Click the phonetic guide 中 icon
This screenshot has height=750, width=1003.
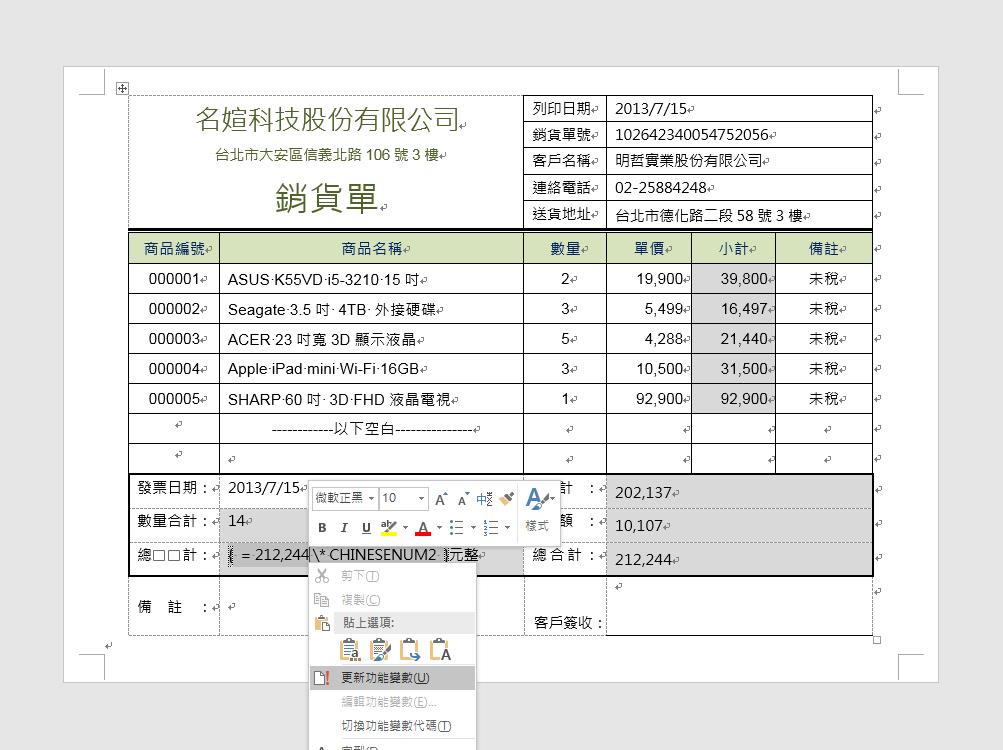(x=484, y=499)
